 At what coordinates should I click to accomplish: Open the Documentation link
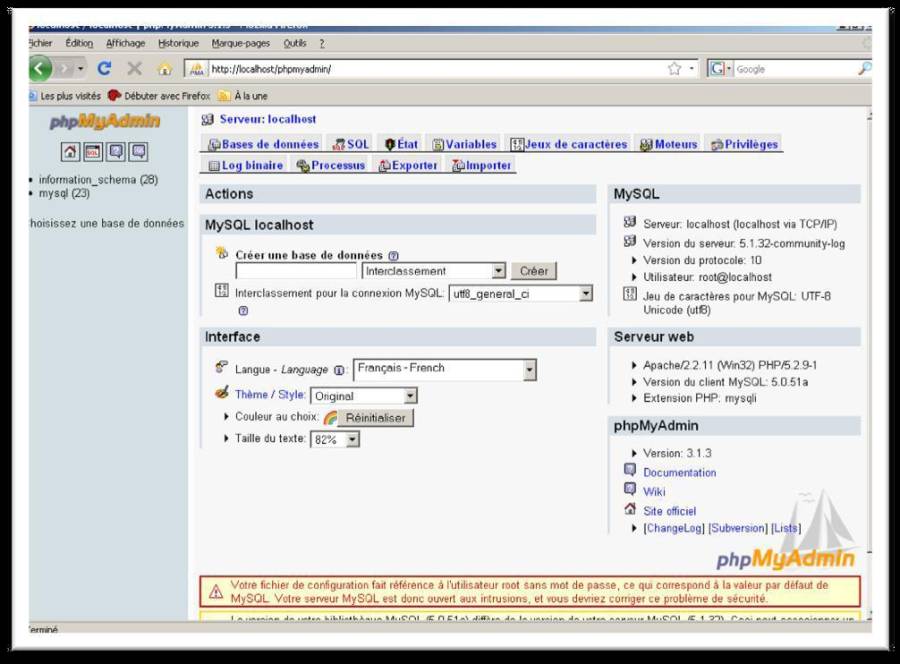(680, 473)
